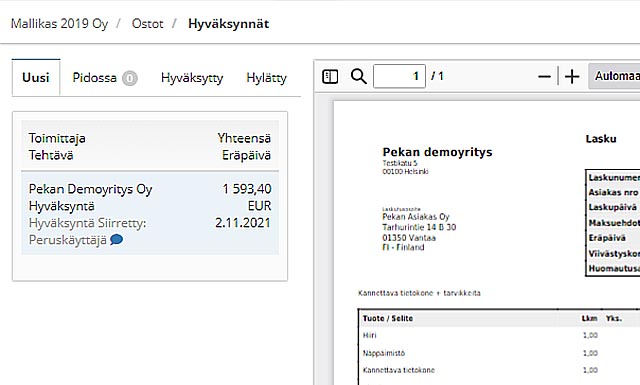Switch to the Pidossa tab
This screenshot has width=640, height=385.
click(104, 78)
